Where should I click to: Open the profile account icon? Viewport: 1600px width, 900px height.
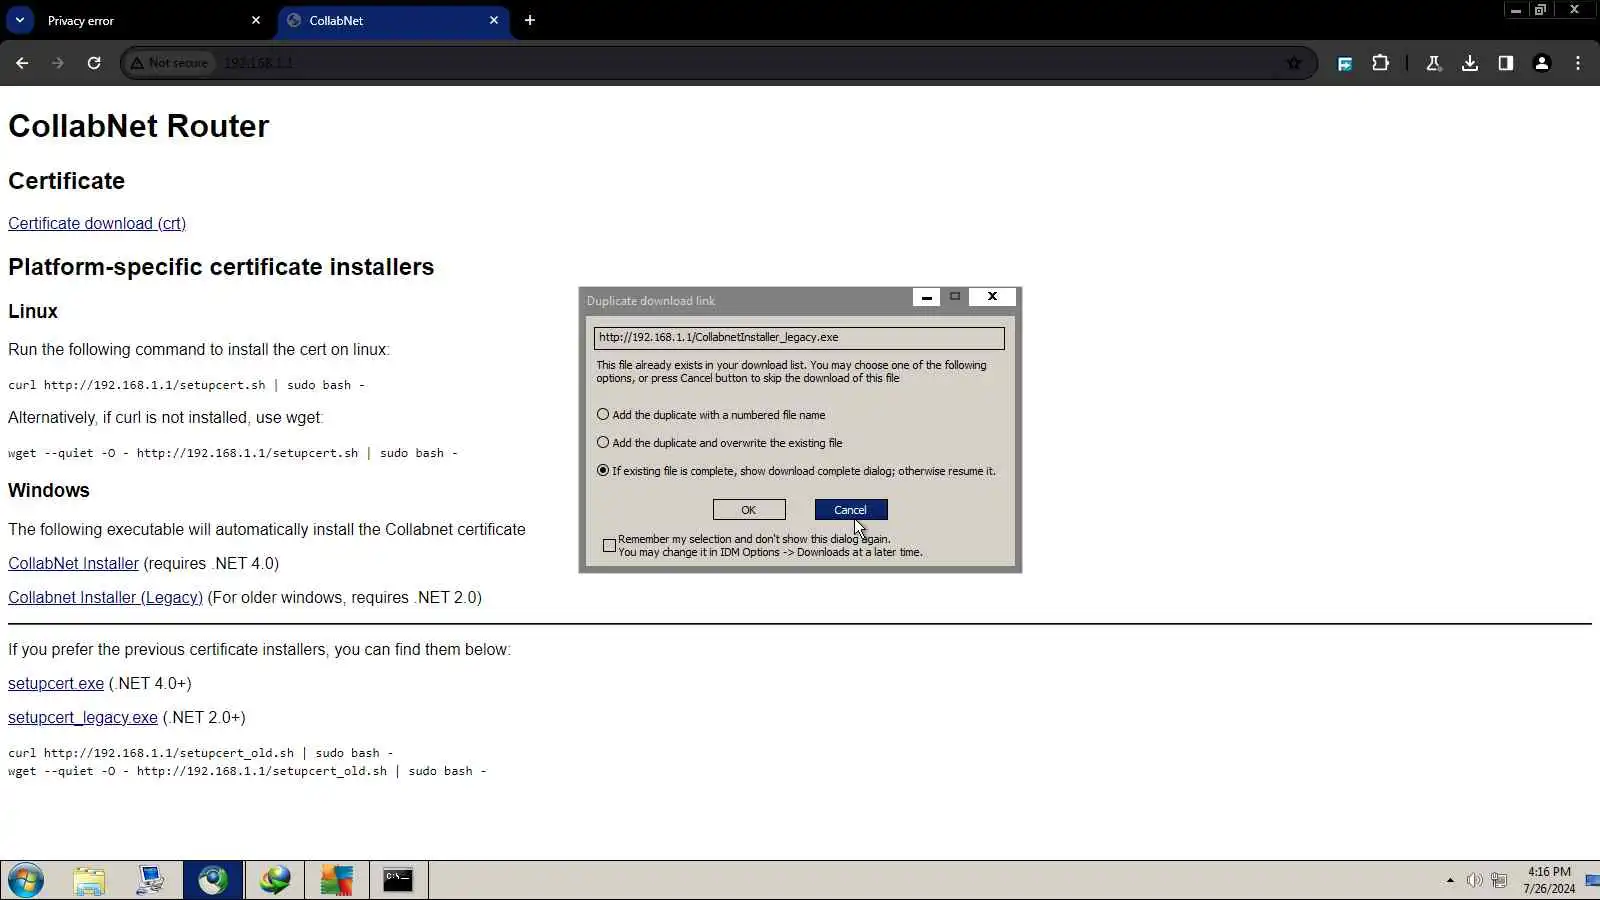[x=1542, y=63]
